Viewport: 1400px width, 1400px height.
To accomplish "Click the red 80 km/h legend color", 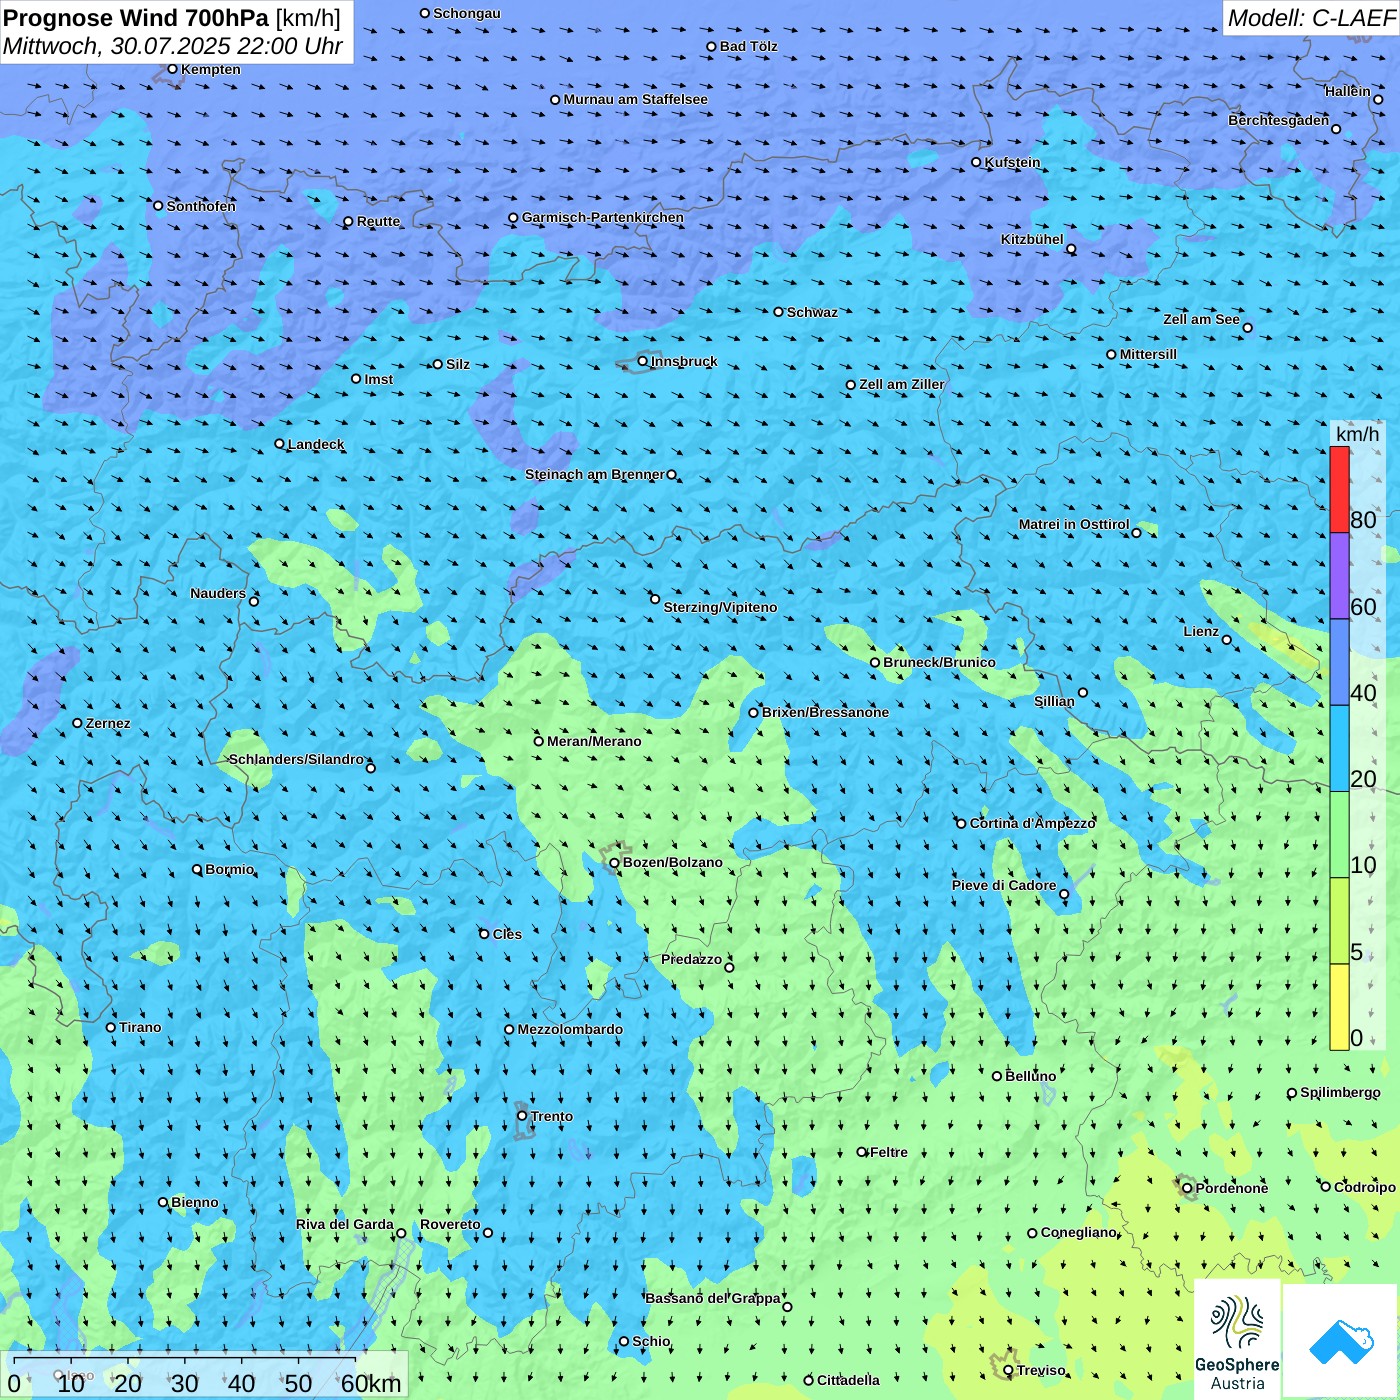I will (1339, 490).
